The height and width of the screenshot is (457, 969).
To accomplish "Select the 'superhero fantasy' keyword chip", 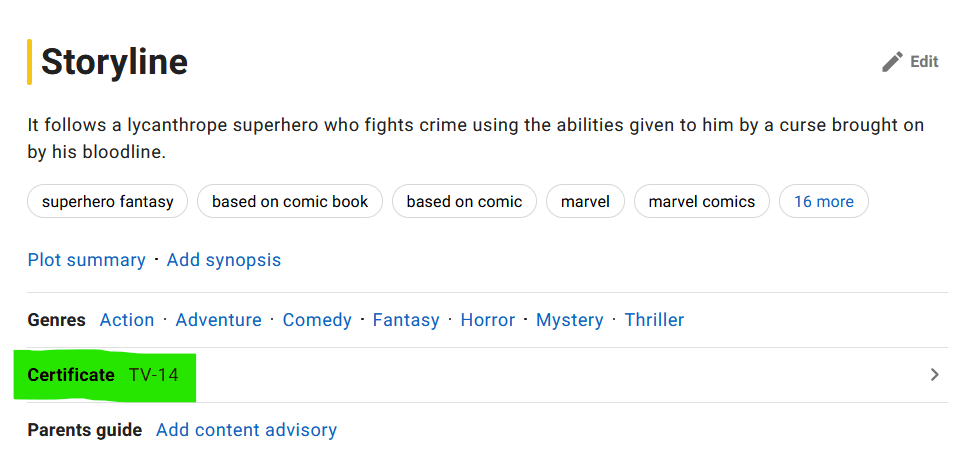I will [108, 202].
